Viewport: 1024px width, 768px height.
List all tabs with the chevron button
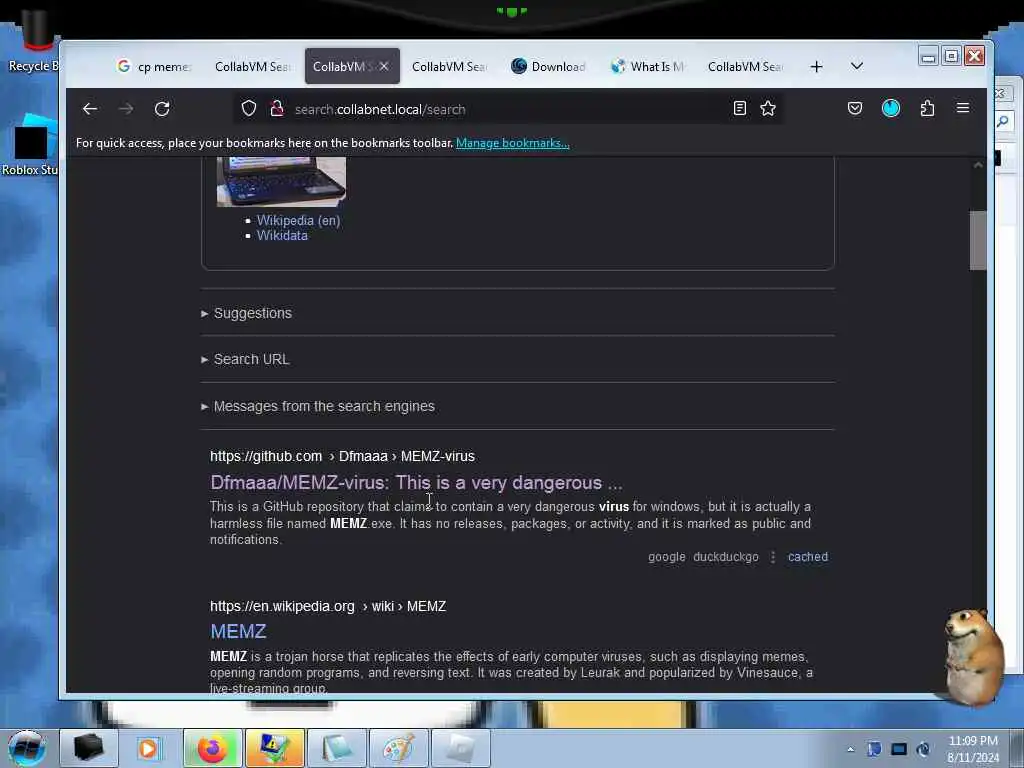click(x=857, y=66)
